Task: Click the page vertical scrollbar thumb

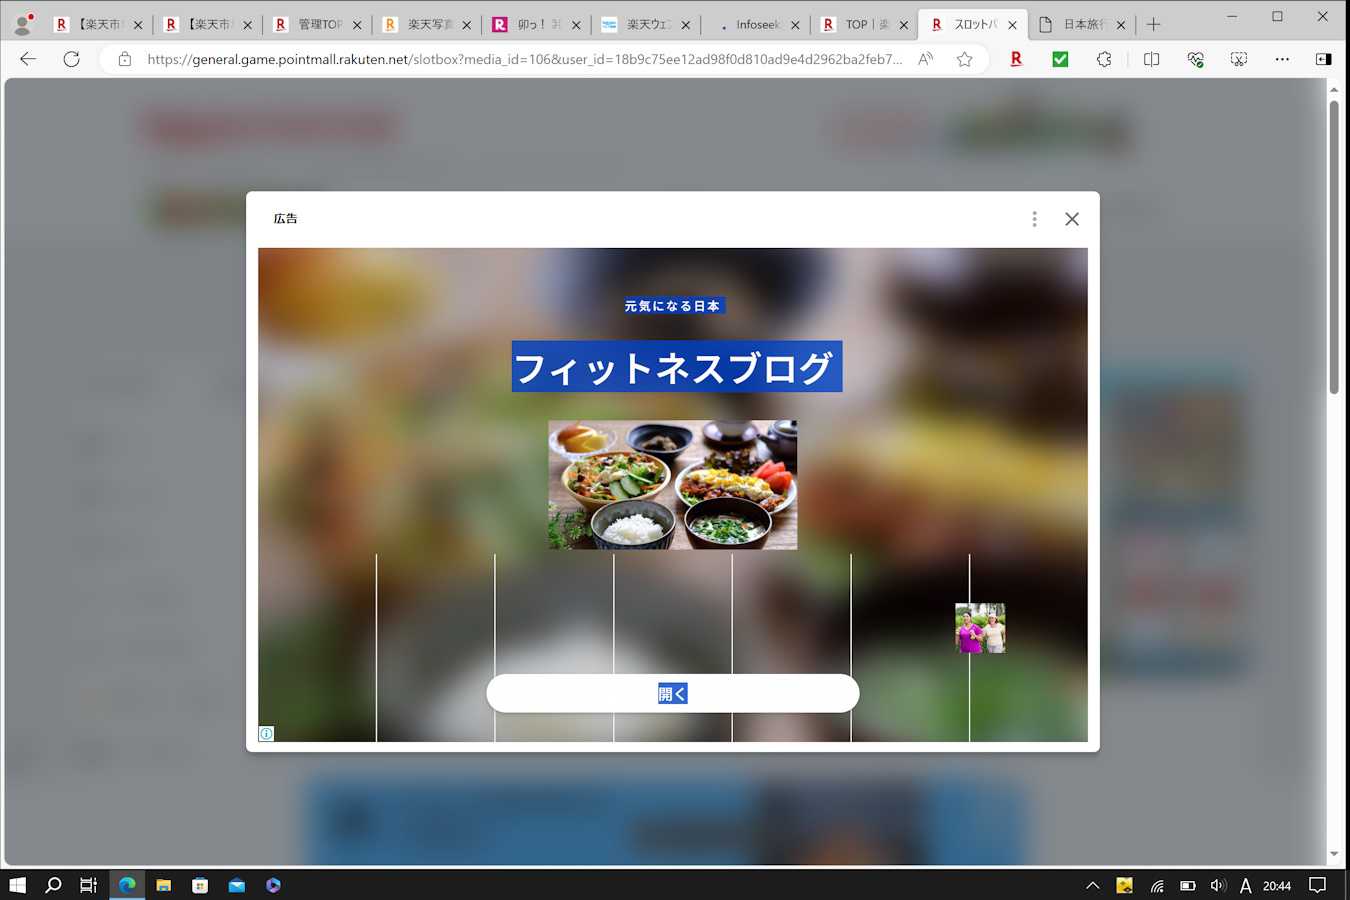Action: click(1334, 246)
